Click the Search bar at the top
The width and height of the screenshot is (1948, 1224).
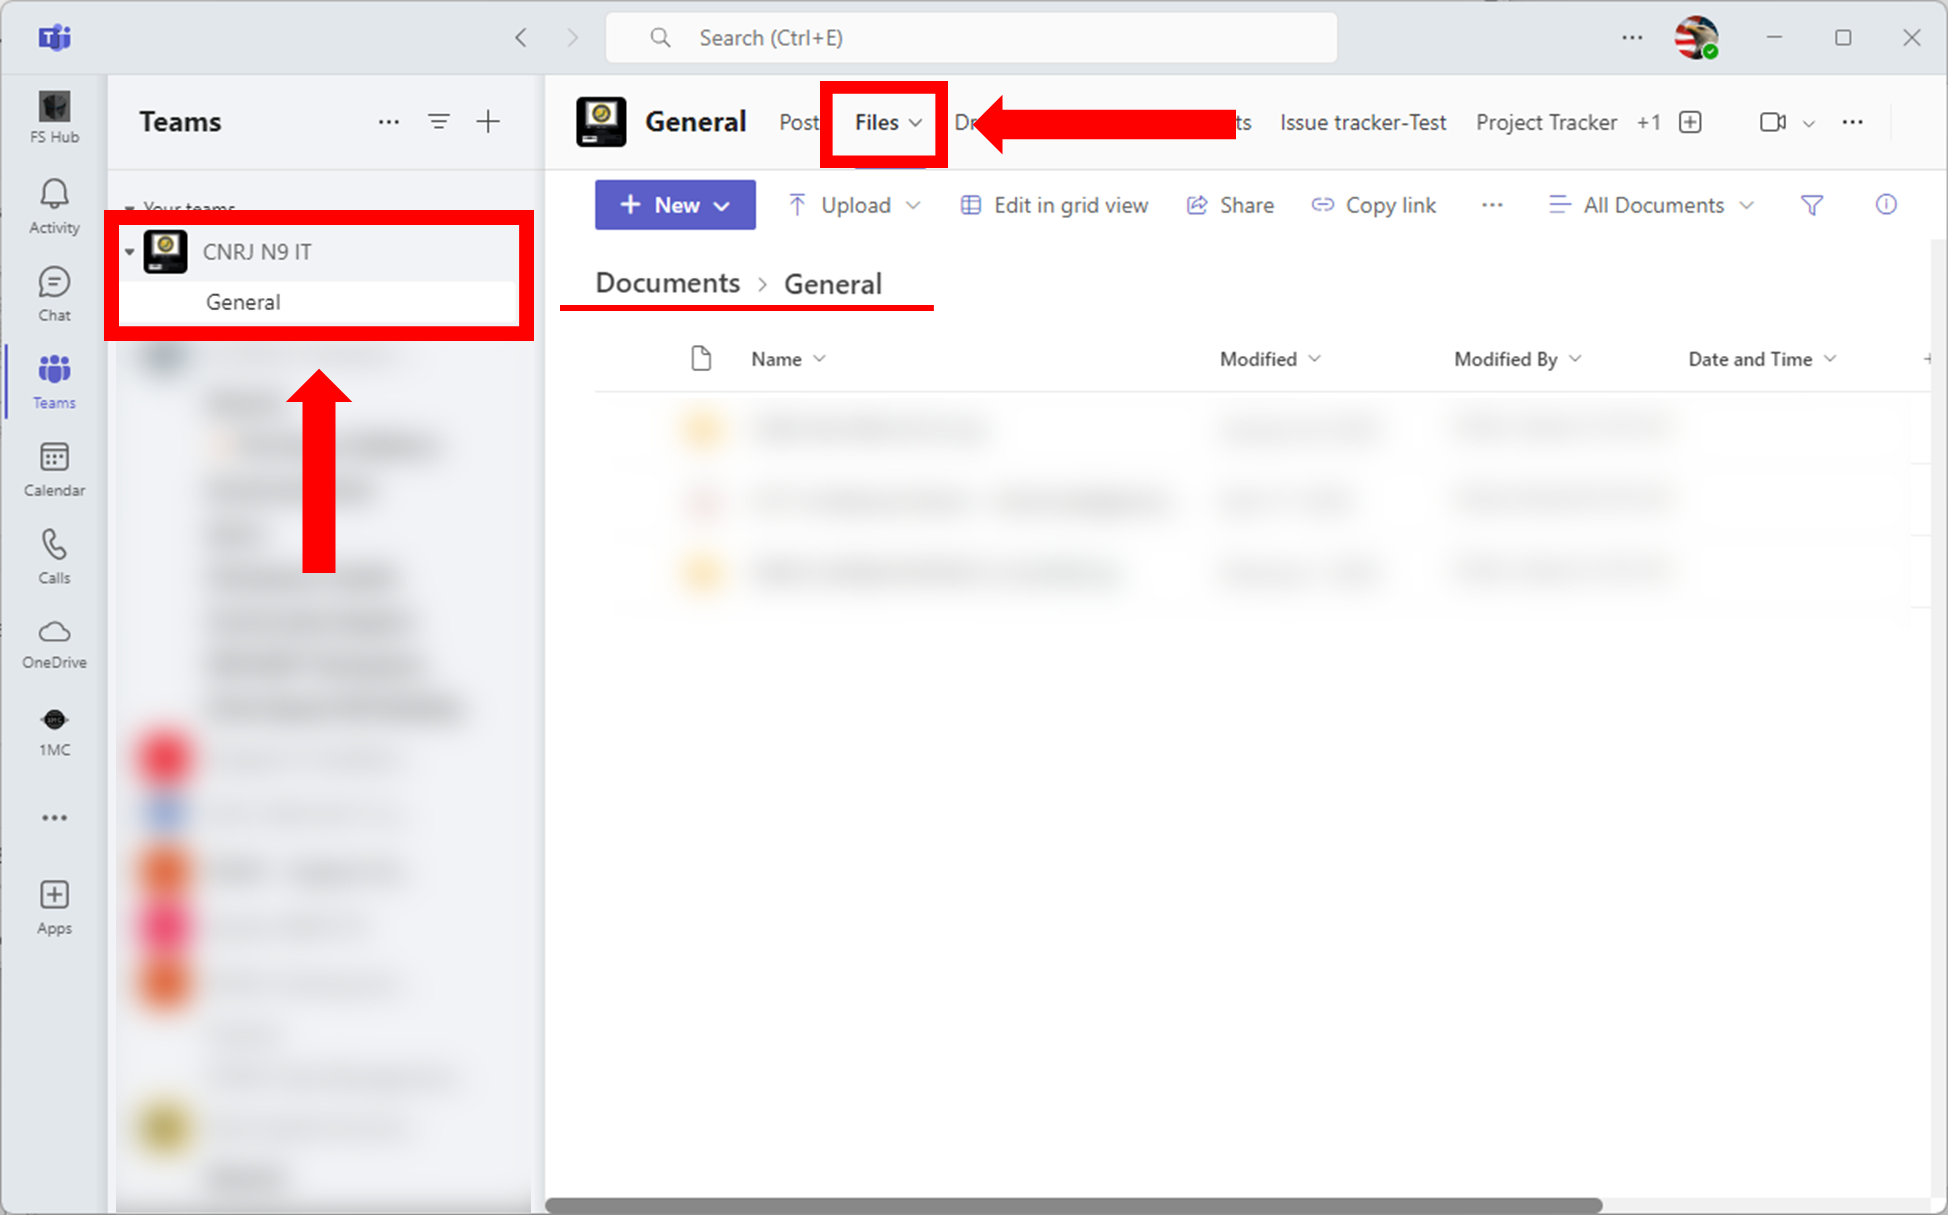coord(970,37)
